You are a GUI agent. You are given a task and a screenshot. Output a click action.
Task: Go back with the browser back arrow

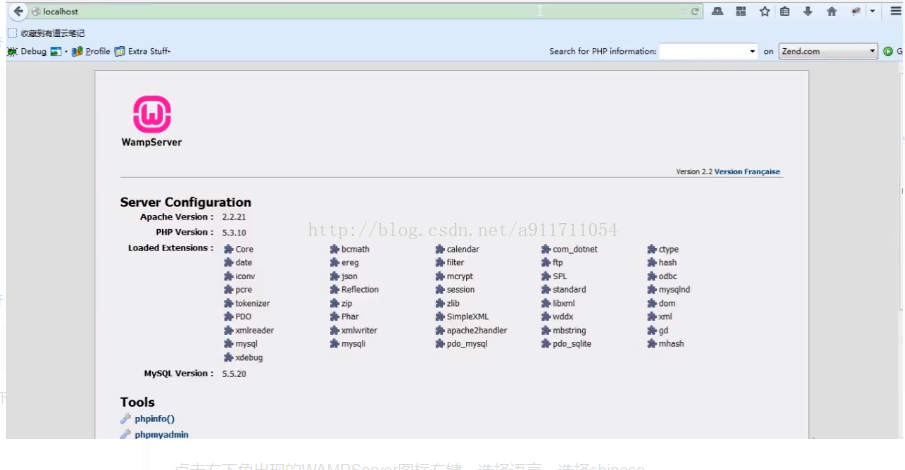(18, 11)
